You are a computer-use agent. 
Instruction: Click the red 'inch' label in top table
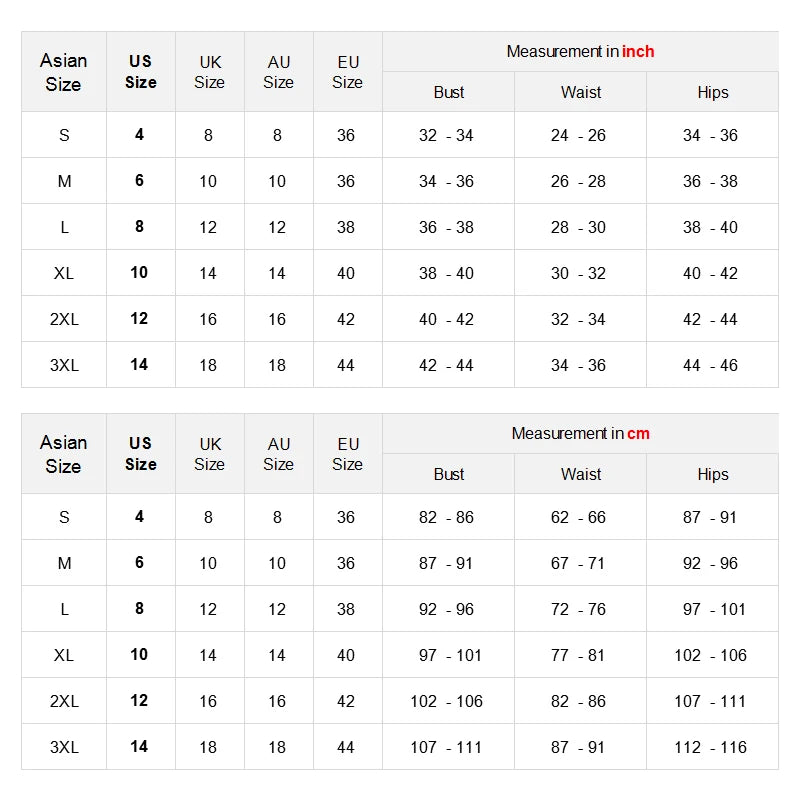point(638,52)
